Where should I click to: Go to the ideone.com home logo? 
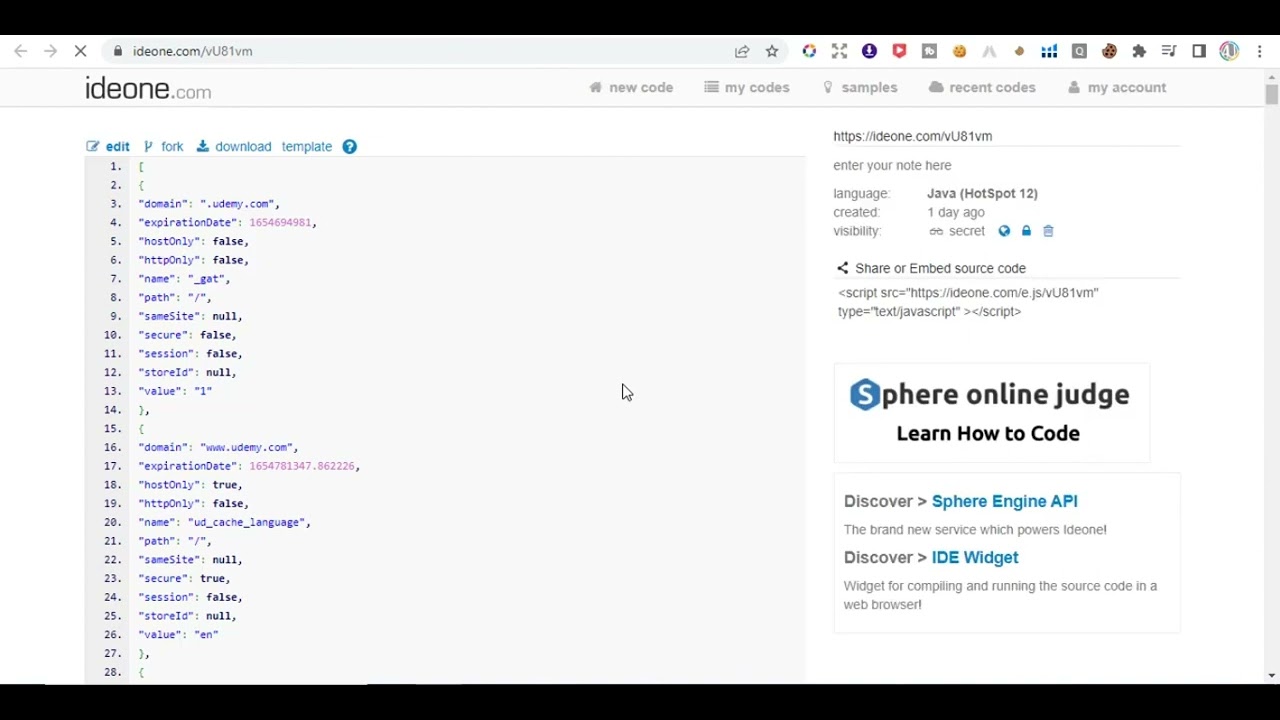[148, 89]
